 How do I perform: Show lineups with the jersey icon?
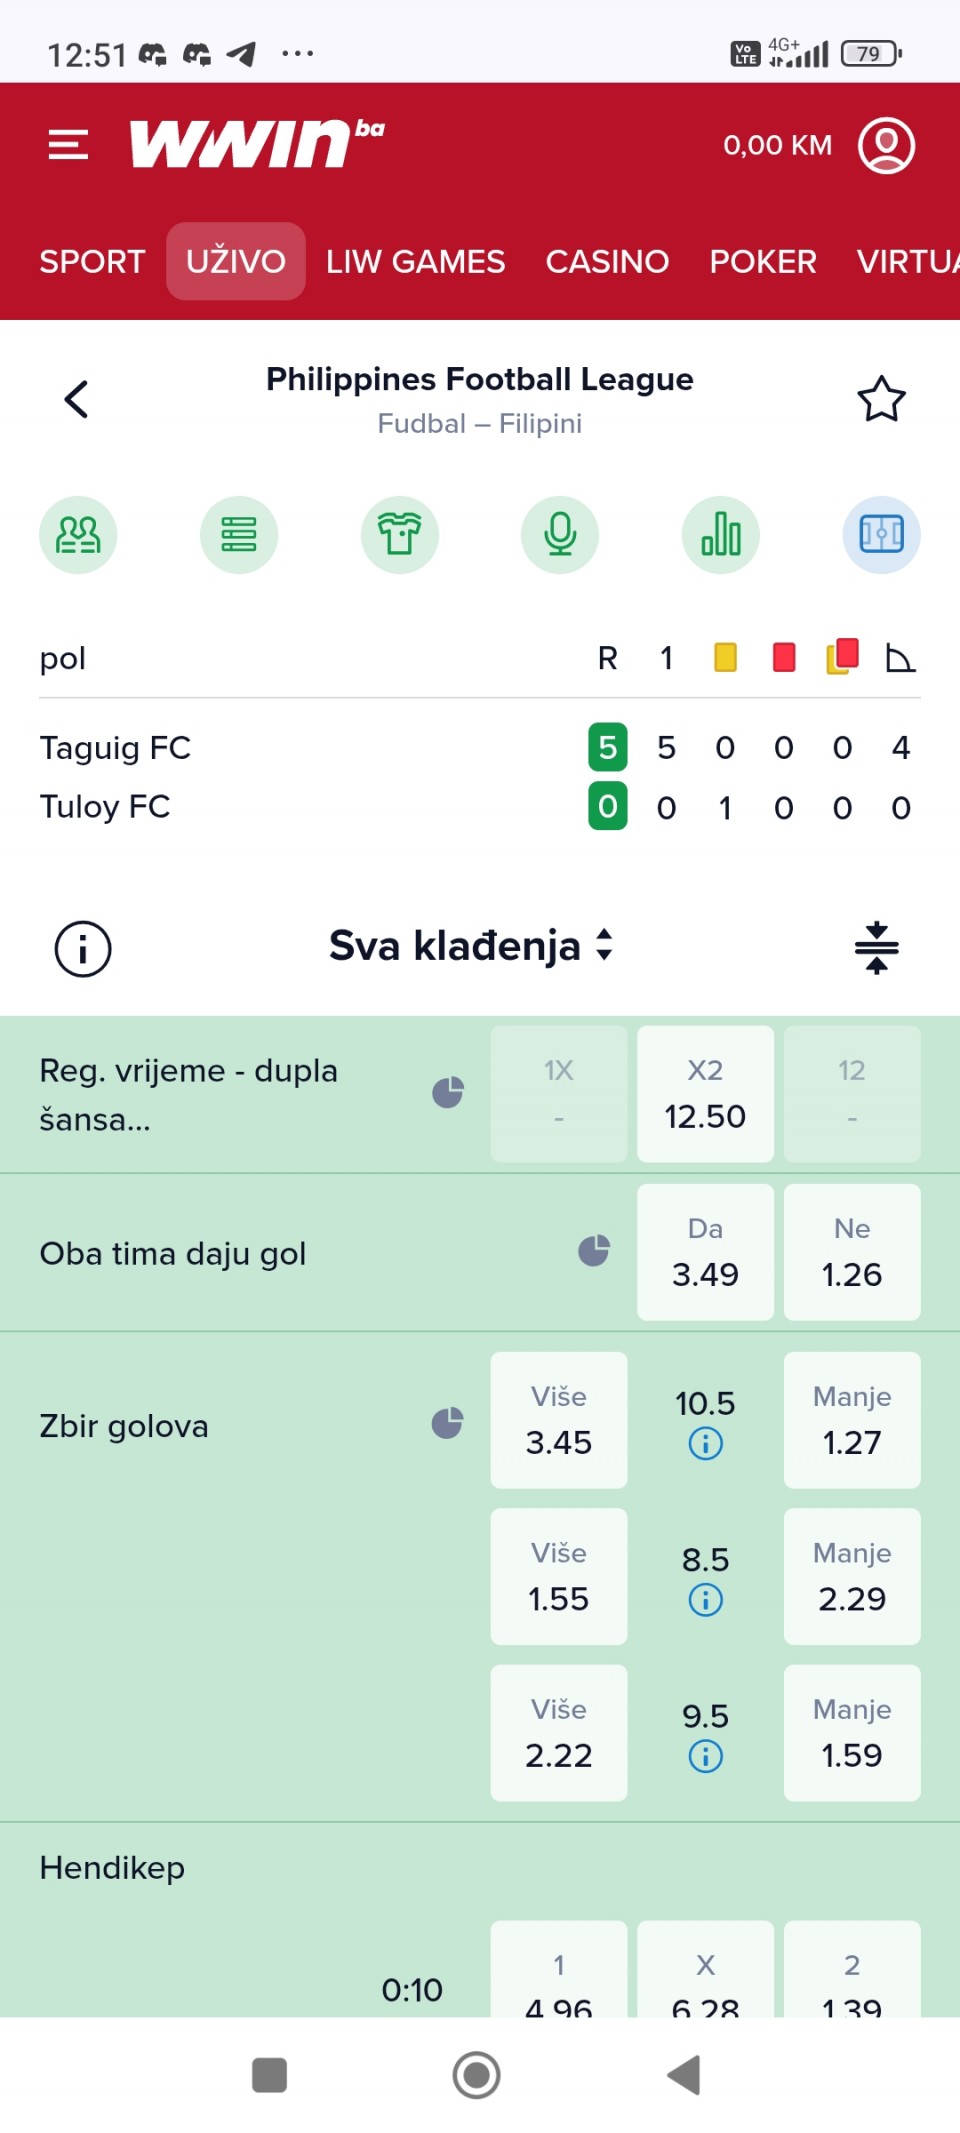tap(399, 535)
